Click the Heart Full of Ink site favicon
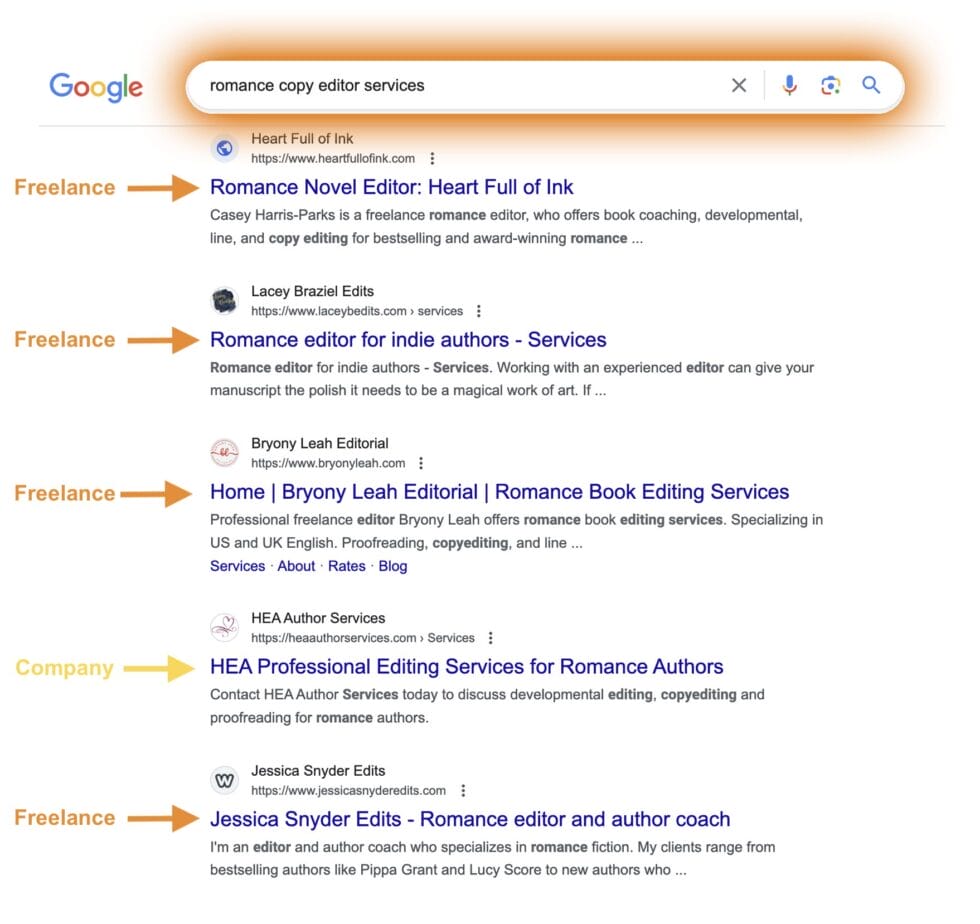This screenshot has width=980, height=924. click(x=224, y=148)
